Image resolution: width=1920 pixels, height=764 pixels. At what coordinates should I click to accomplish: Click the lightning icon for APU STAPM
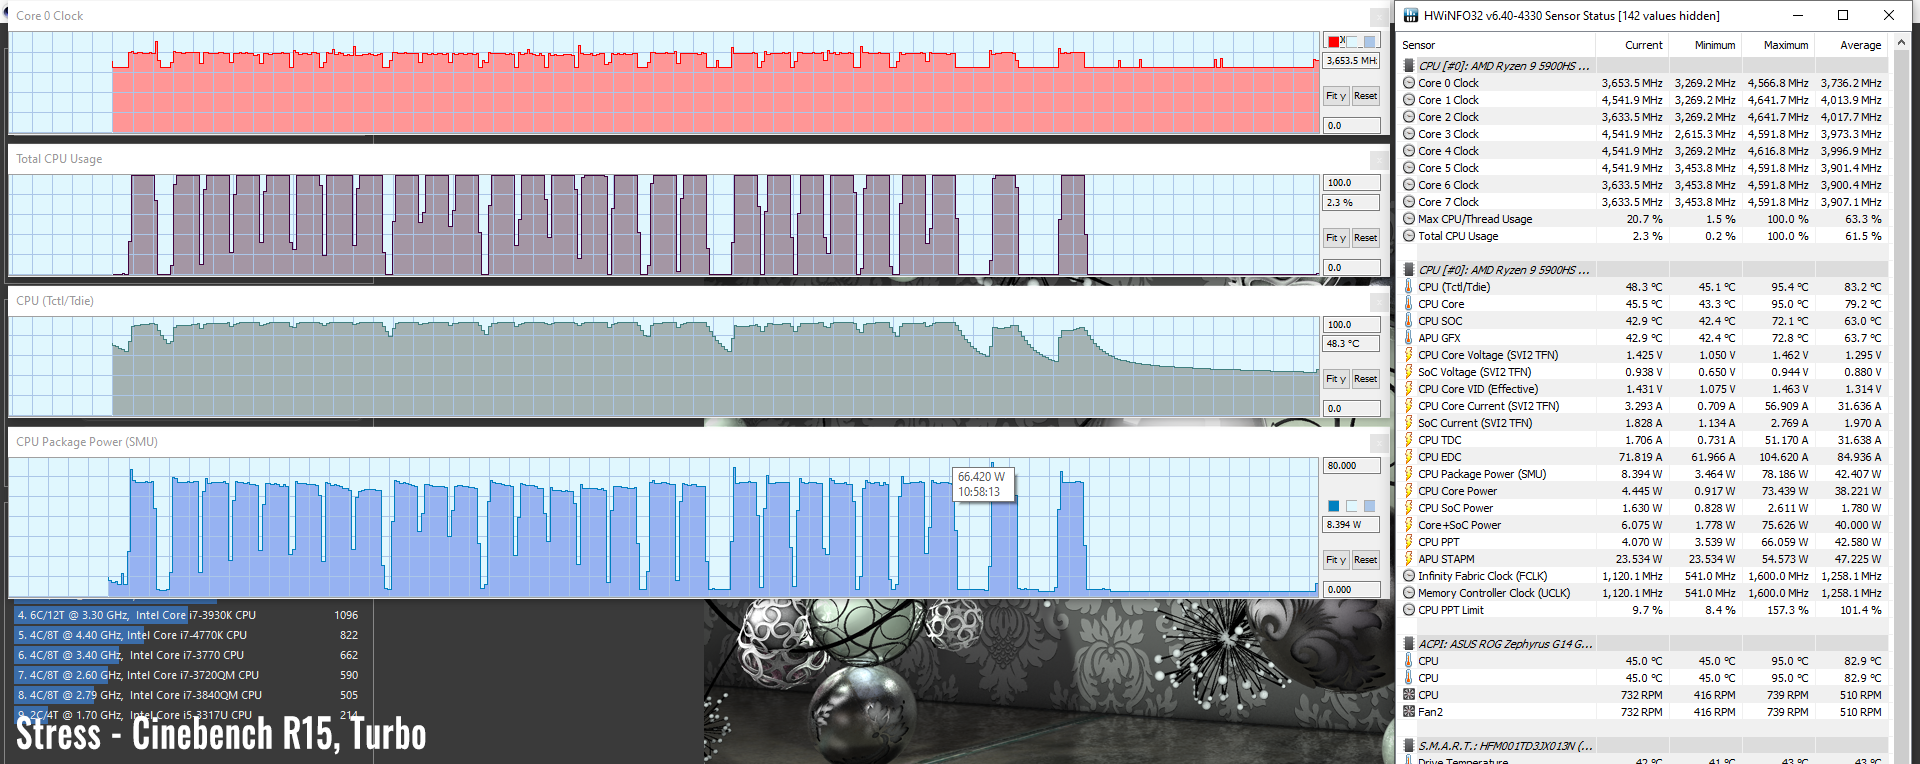(1409, 559)
